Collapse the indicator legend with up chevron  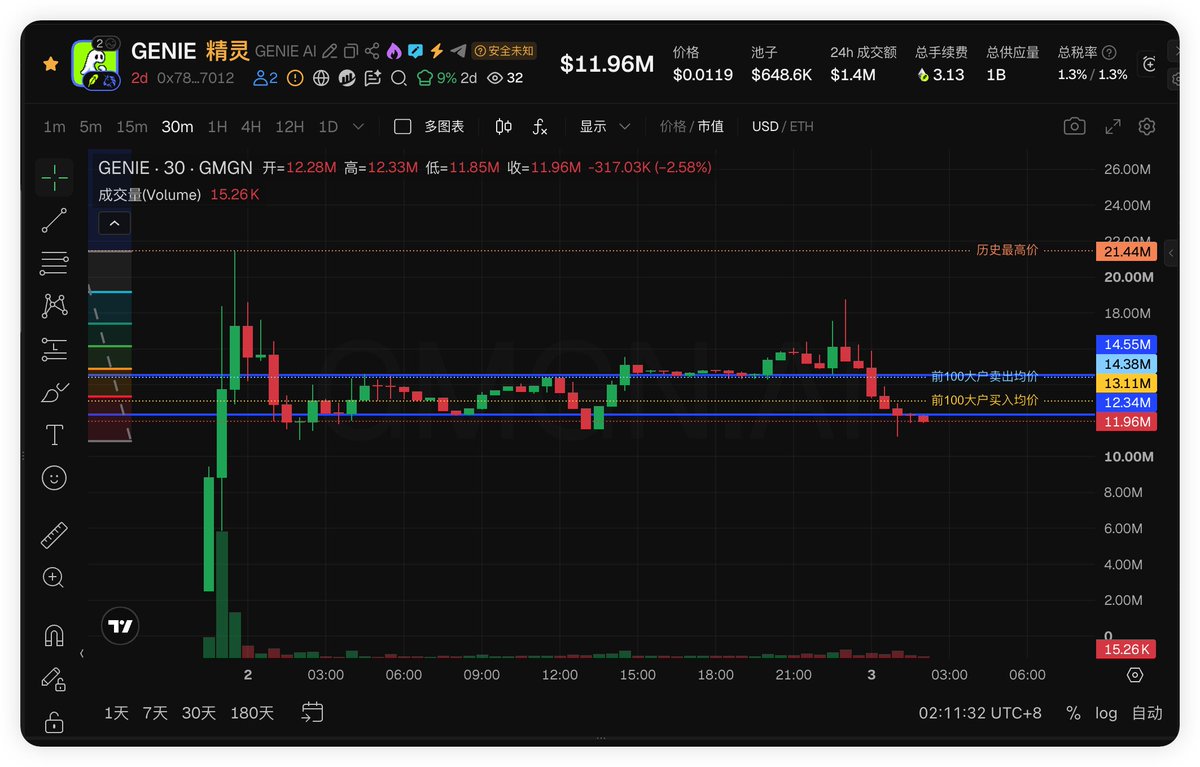(114, 223)
